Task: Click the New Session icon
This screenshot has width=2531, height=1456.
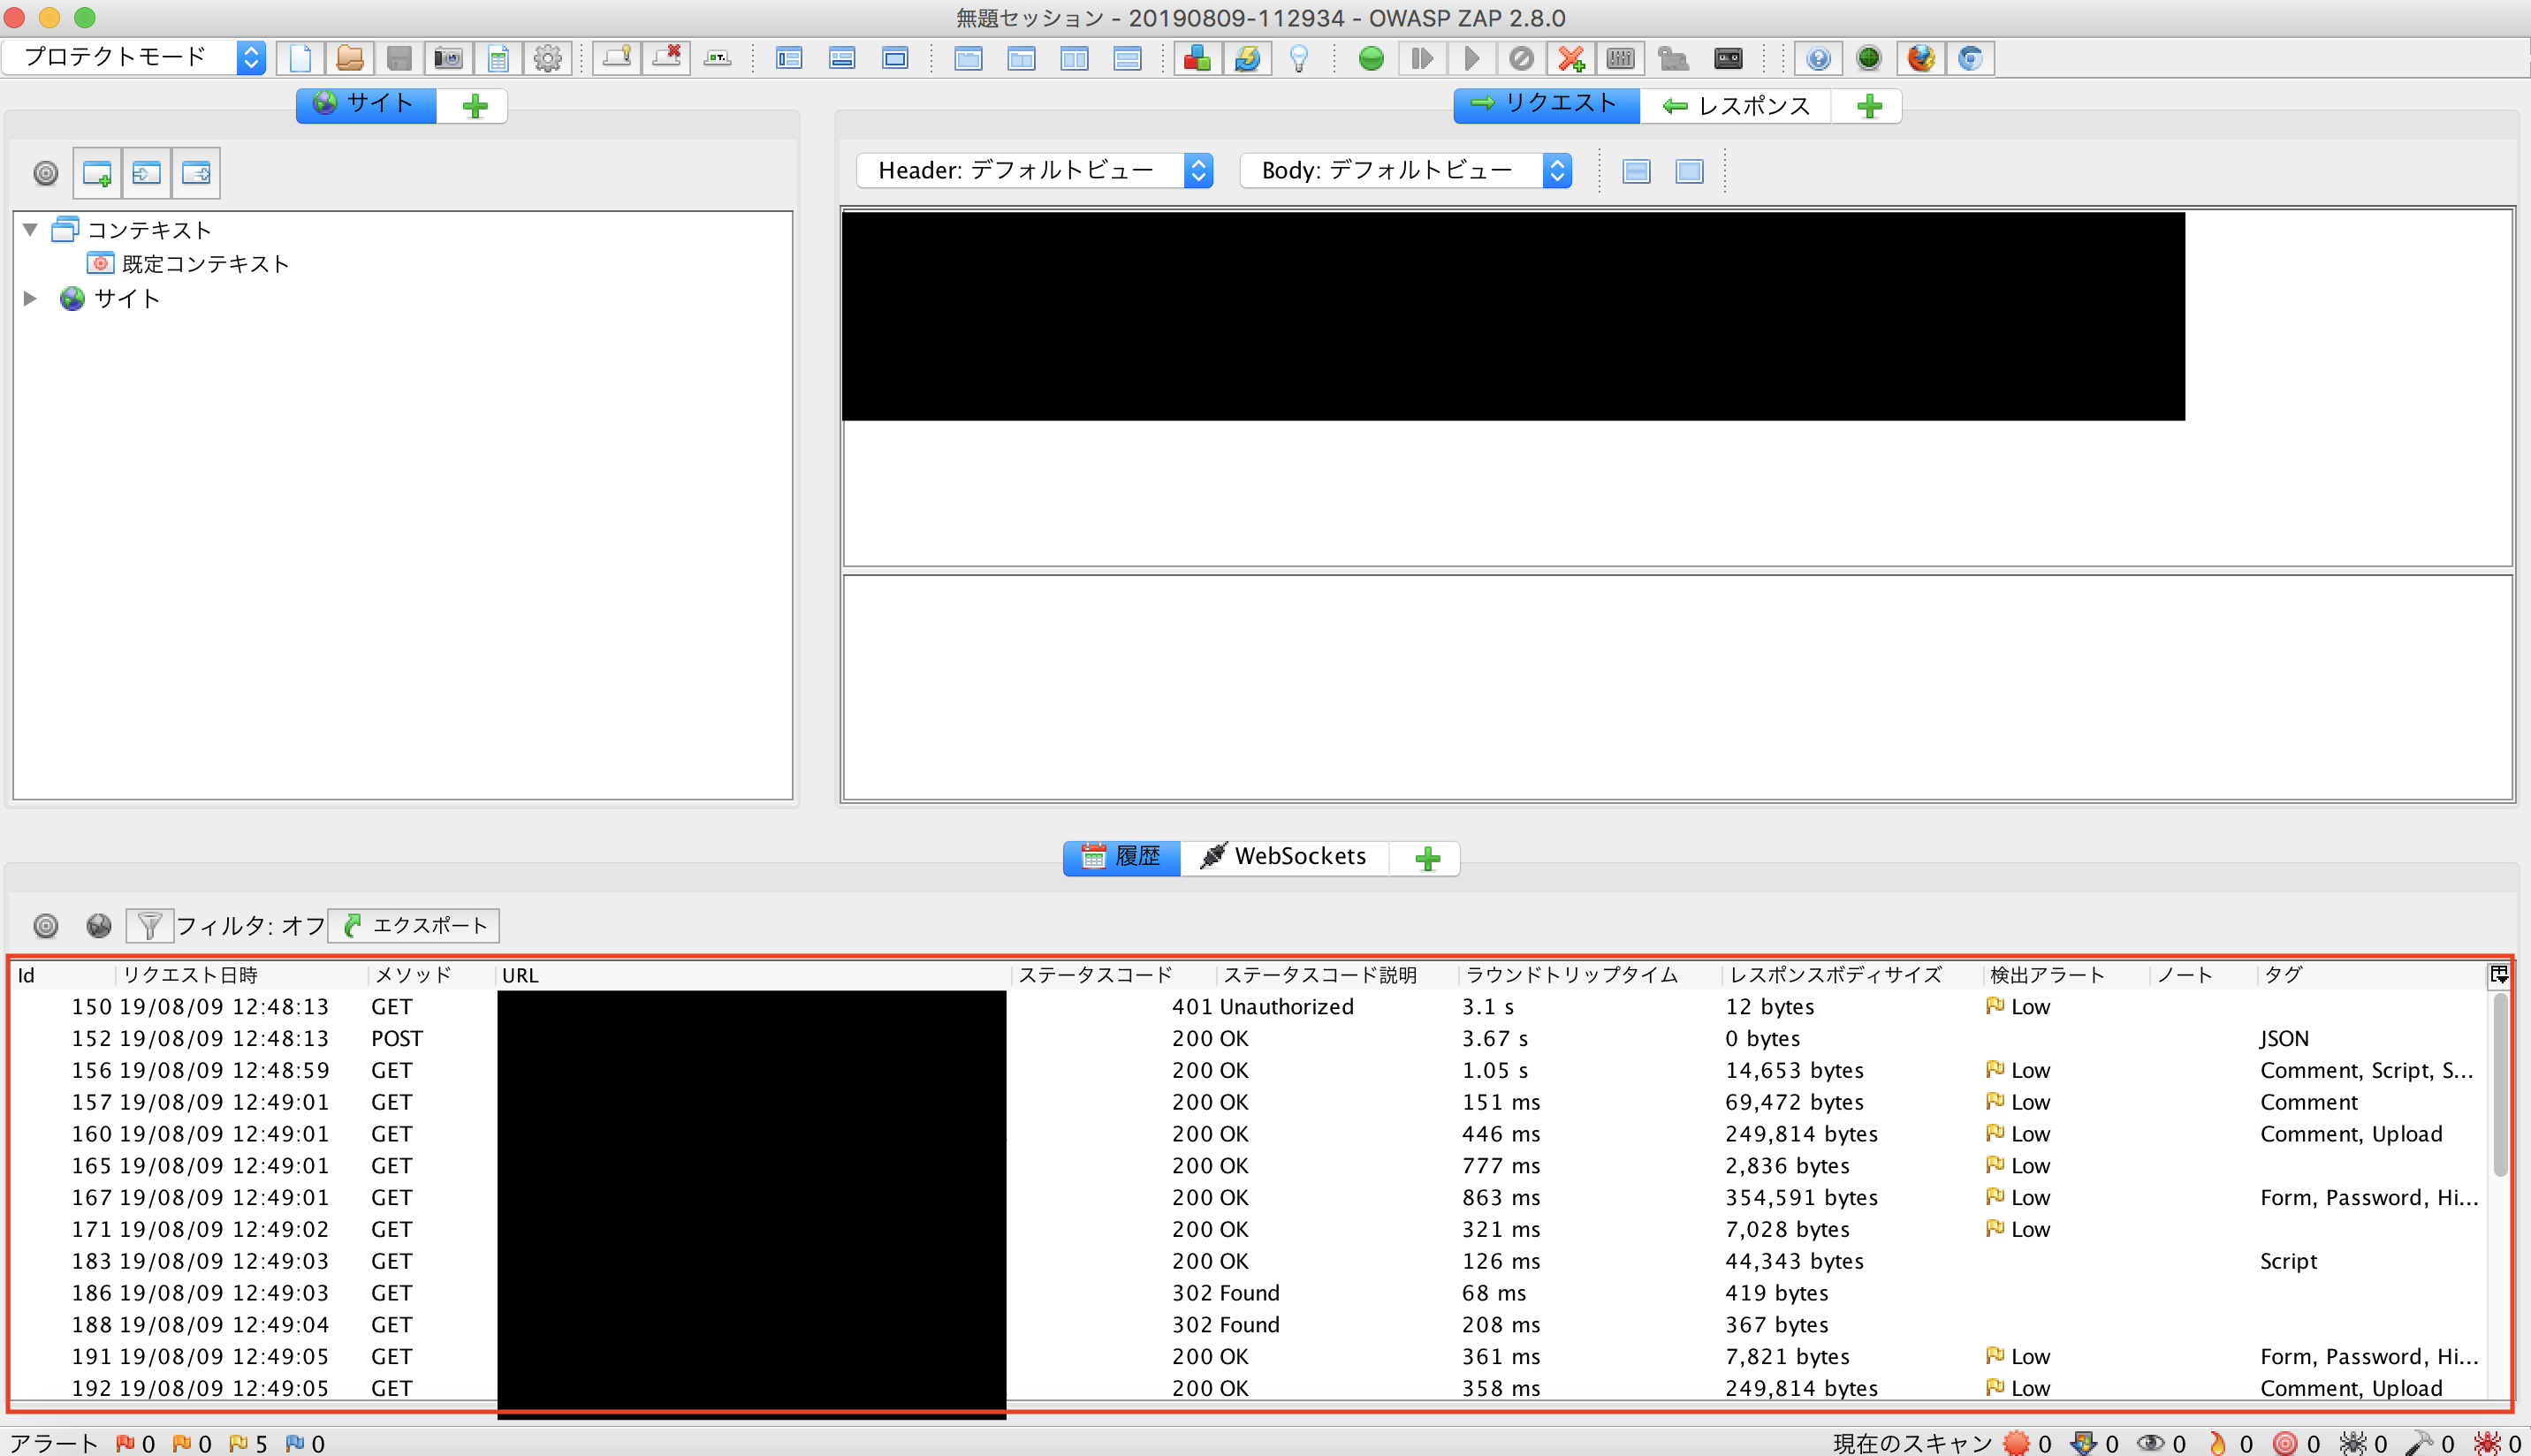Action: [300, 58]
